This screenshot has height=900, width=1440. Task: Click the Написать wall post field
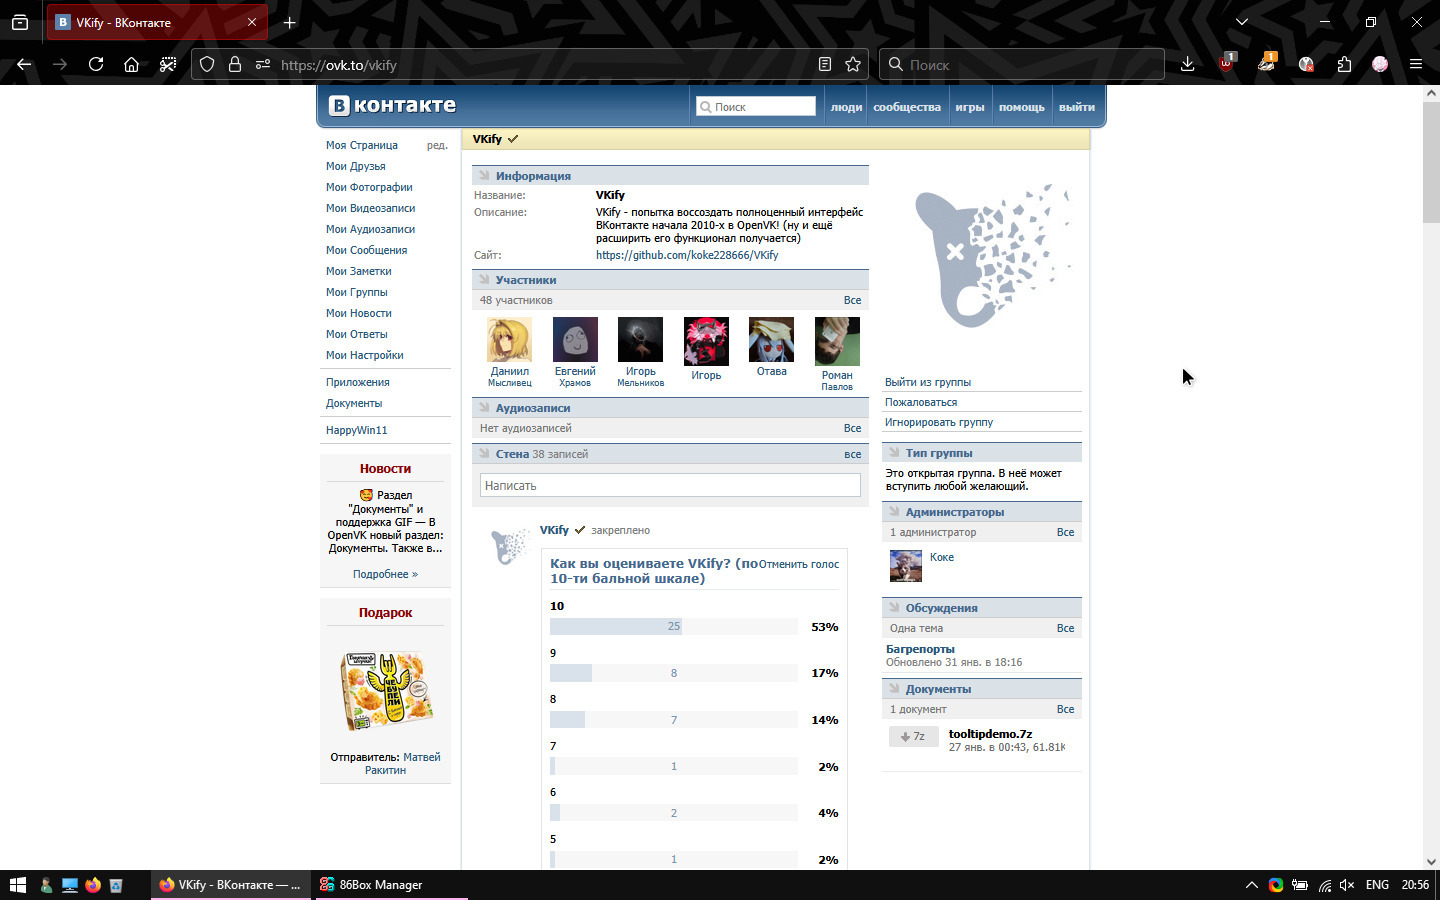670,485
